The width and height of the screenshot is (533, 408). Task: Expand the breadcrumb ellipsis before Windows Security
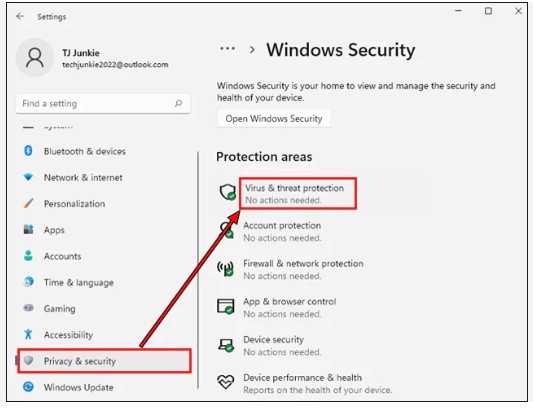pyautogui.click(x=227, y=49)
